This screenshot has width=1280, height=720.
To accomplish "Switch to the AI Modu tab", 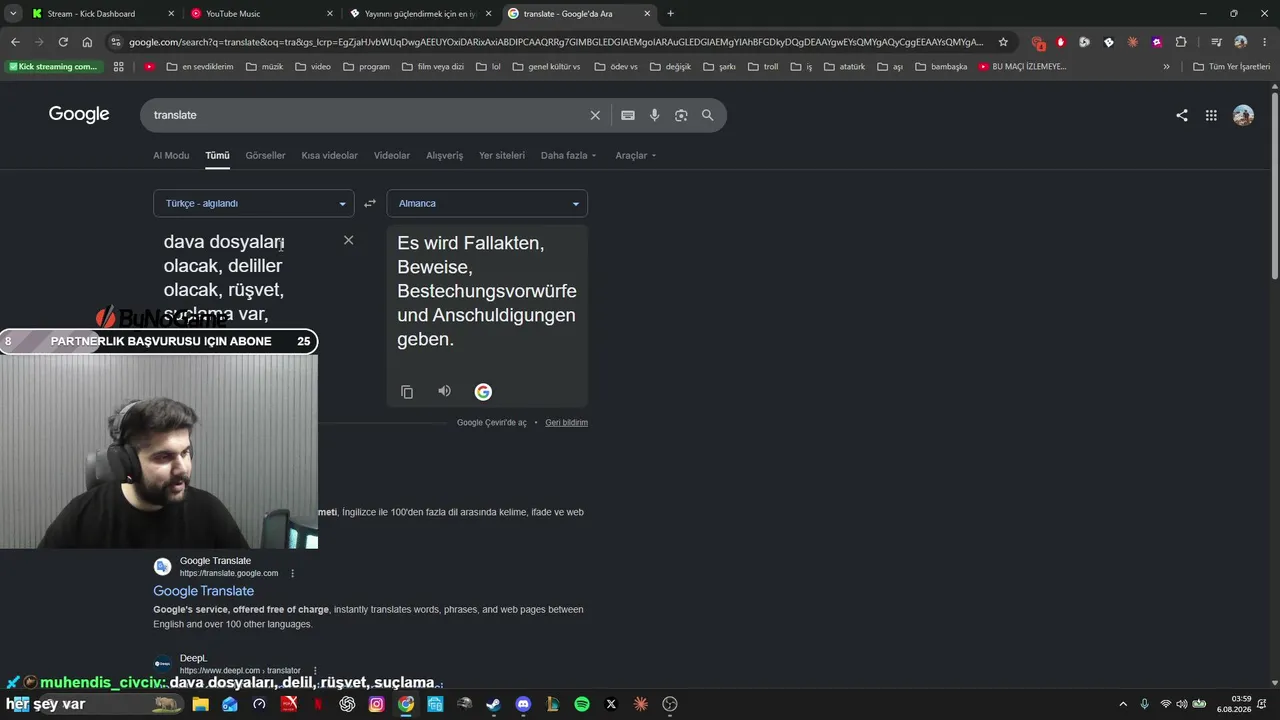I will (171, 155).
